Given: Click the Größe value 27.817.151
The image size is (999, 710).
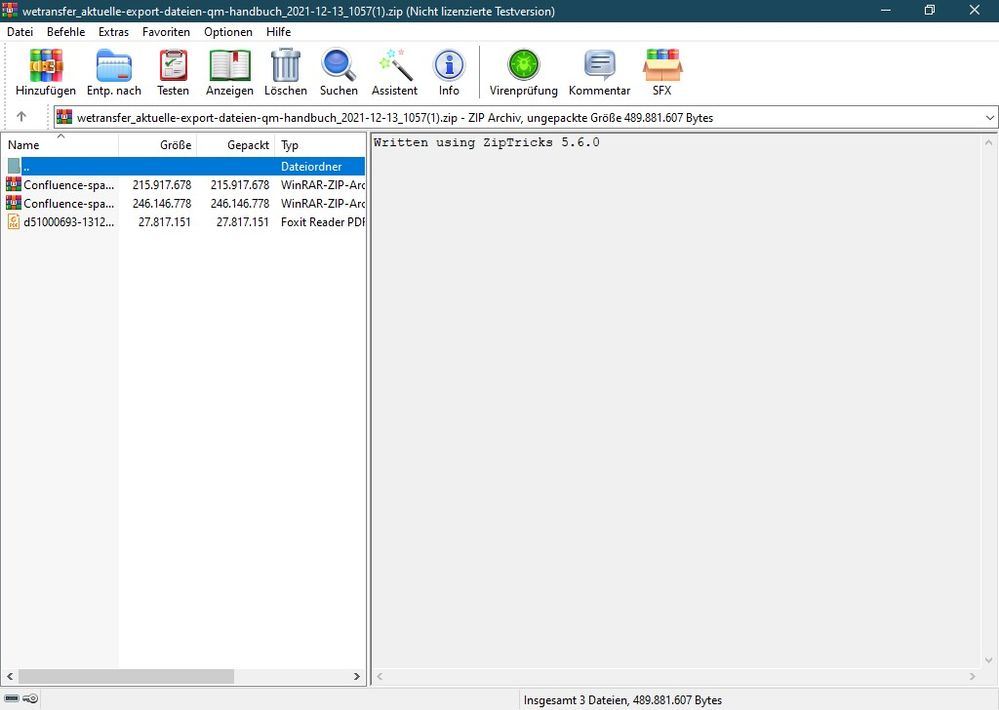Looking at the screenshot, I should click(x=164, y=222).
